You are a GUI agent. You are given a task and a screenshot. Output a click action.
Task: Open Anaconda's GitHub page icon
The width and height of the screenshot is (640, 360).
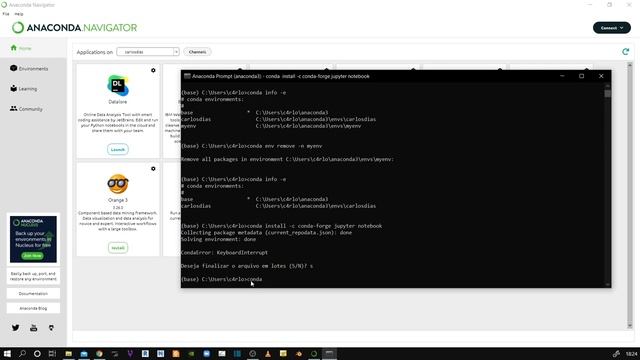[x=51, y=328]
